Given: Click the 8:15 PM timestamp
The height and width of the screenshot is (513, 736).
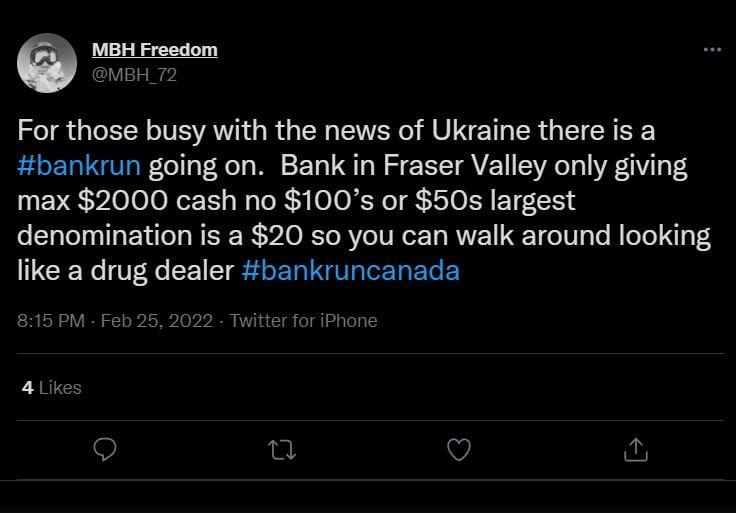Looking at the screenshot, I should (x=51, y=321).
